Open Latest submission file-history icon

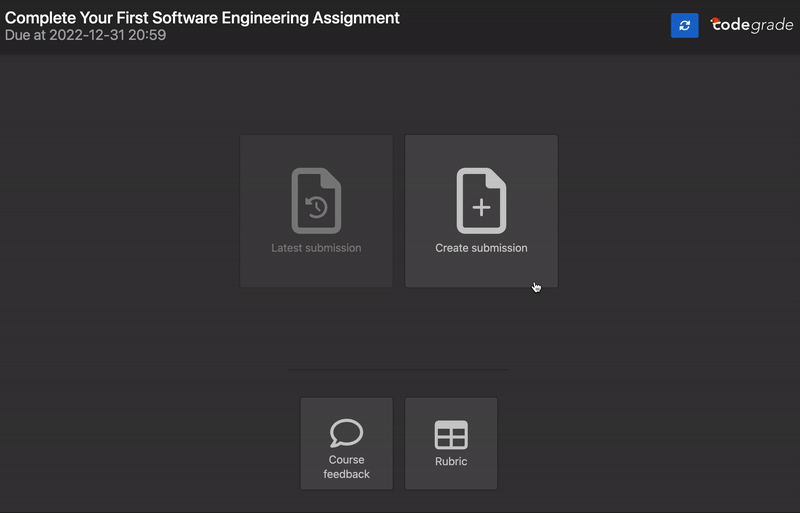click(316, 201)
